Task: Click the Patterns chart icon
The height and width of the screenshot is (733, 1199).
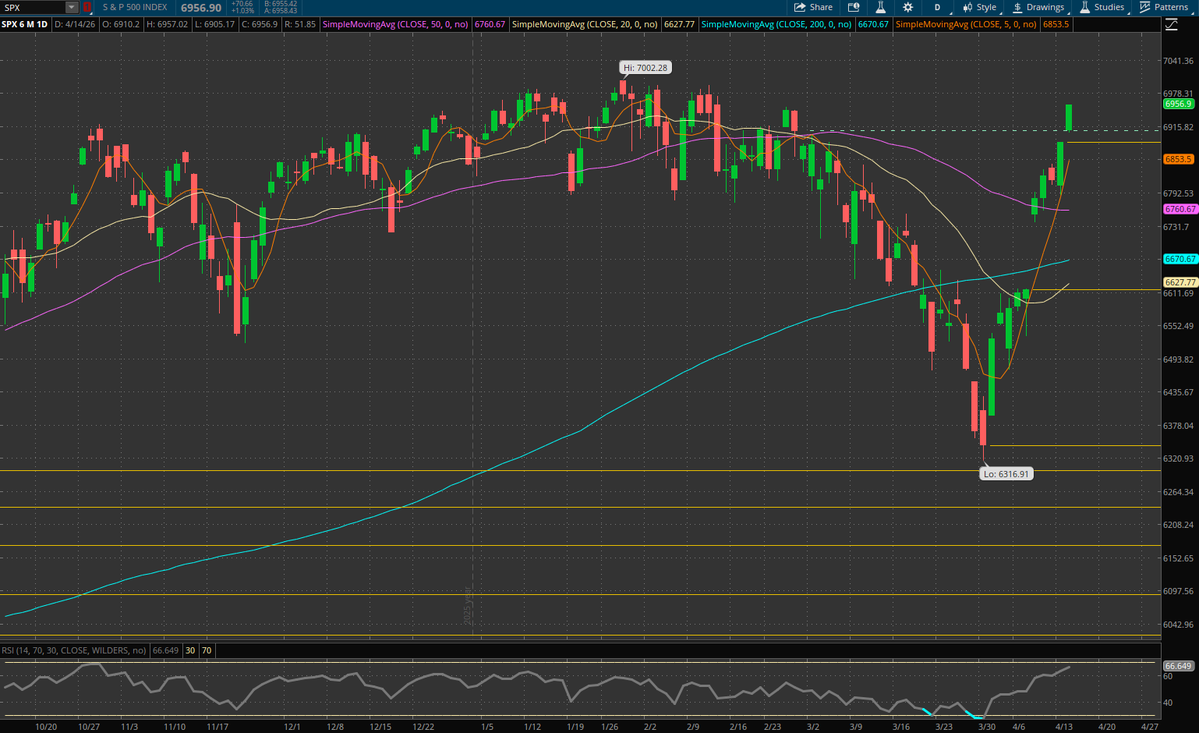Action: (1145, 8)
